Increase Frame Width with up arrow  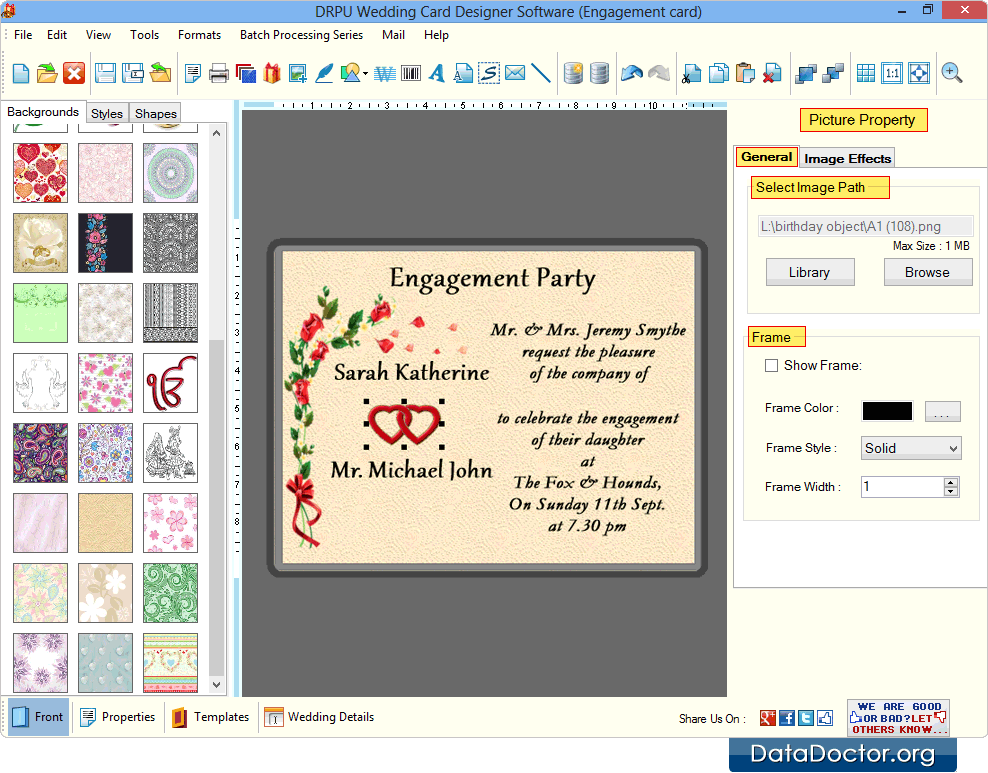[951, 482]
